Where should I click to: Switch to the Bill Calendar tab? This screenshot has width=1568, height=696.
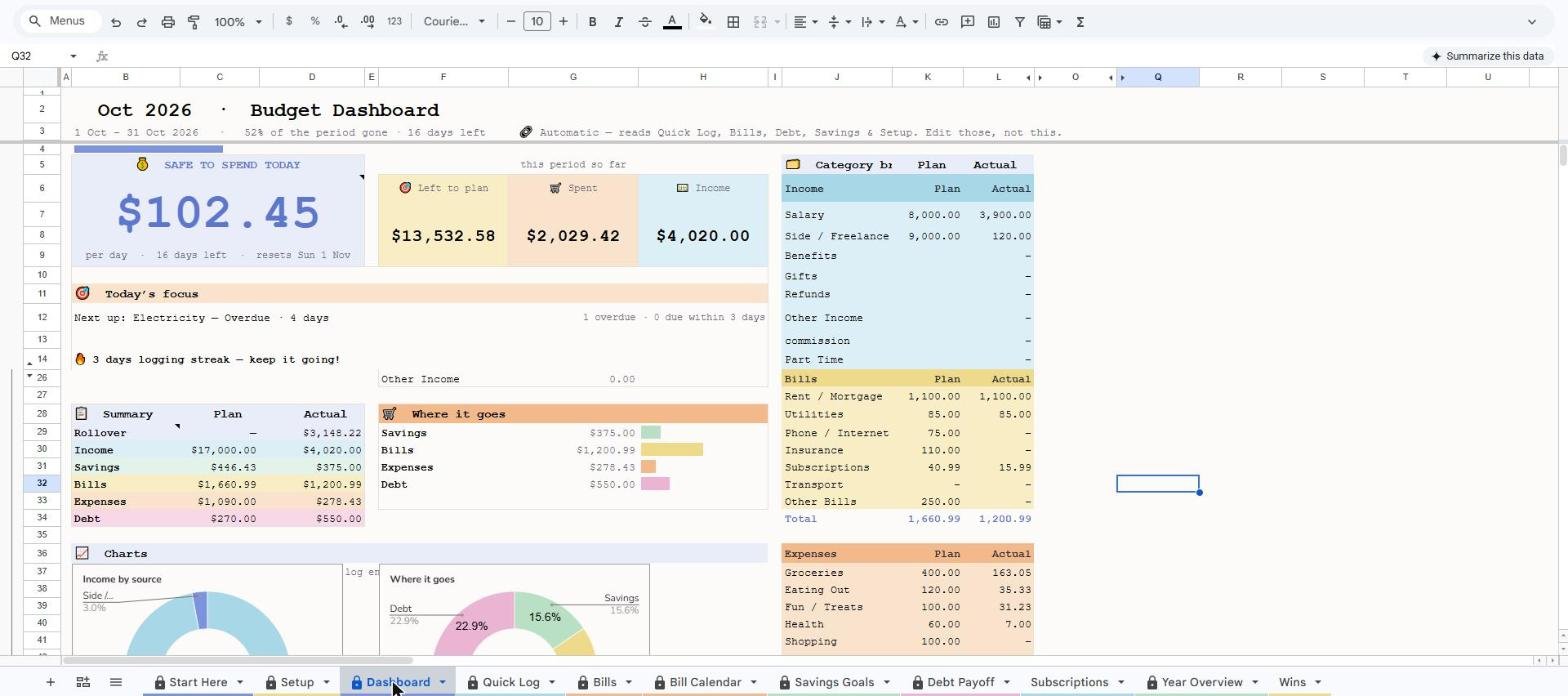705,682
